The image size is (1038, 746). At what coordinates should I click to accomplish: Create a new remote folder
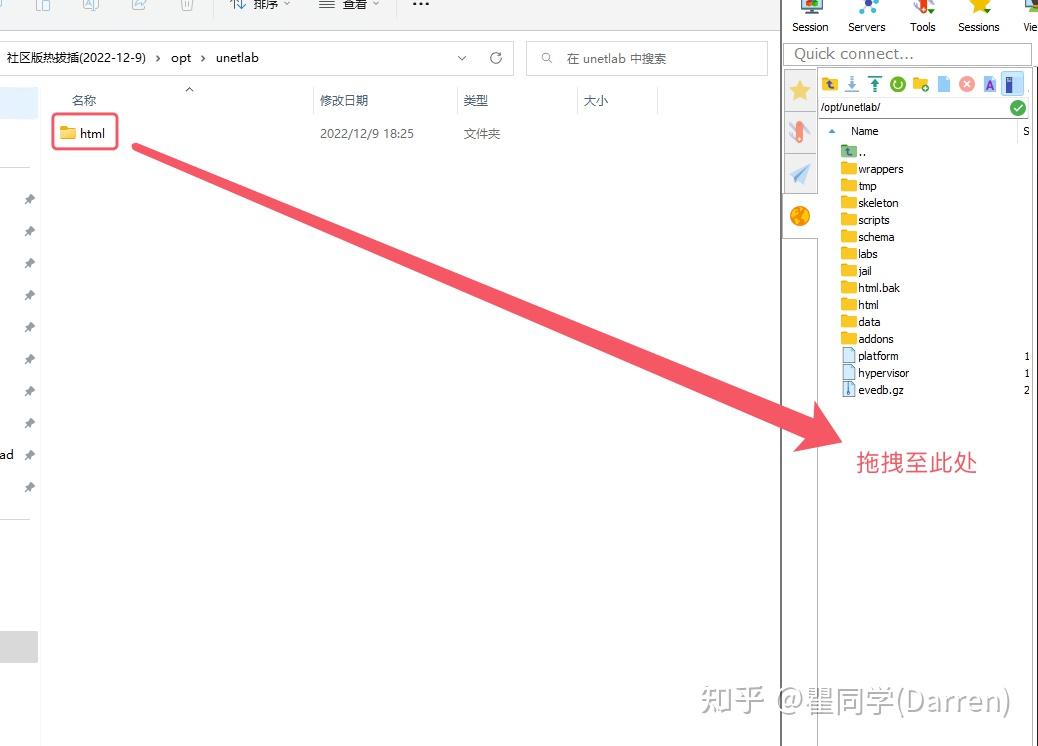coord(922,84)
